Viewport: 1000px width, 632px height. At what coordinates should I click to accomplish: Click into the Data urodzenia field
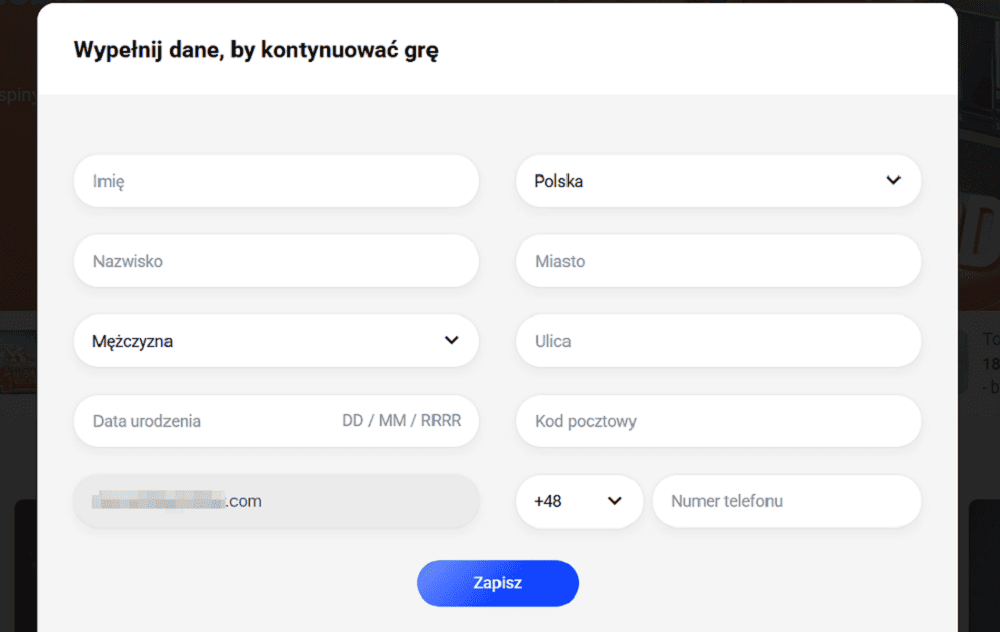(200, 421)
